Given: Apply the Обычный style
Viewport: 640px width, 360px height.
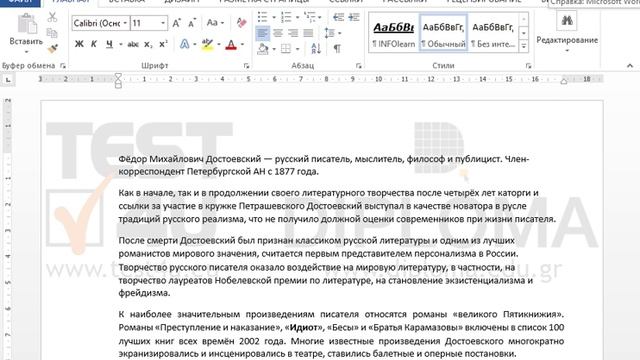Looking at the screenshot, I should 443,34.
